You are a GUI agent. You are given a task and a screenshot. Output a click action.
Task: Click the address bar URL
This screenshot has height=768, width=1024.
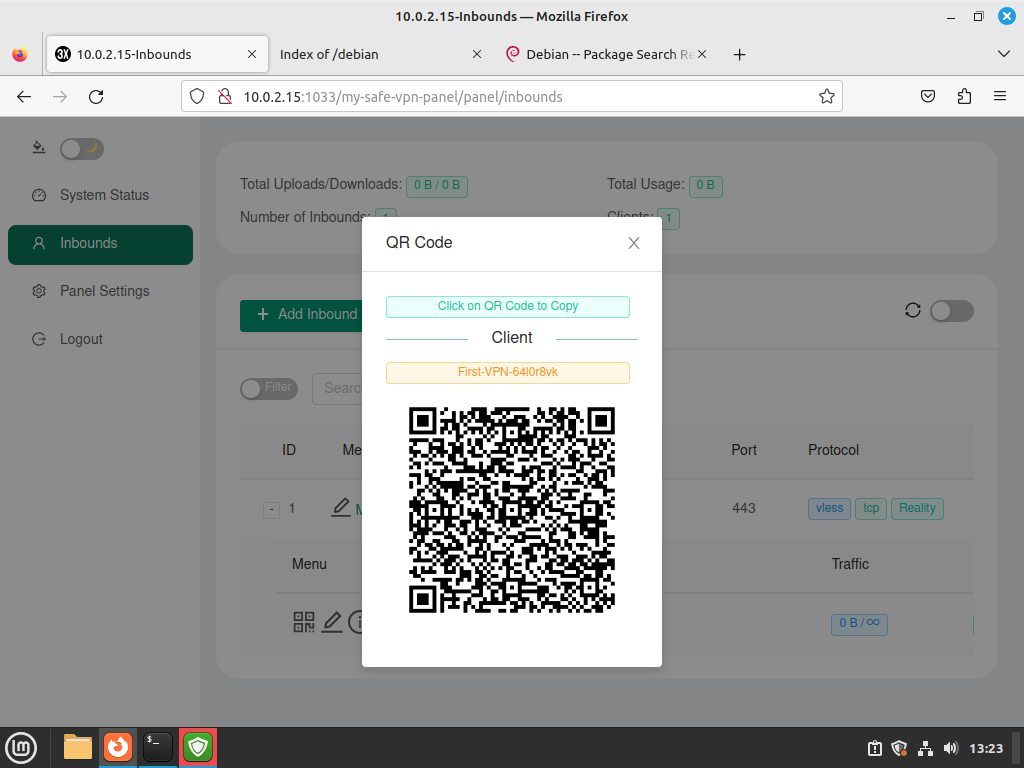click(403, 97)
